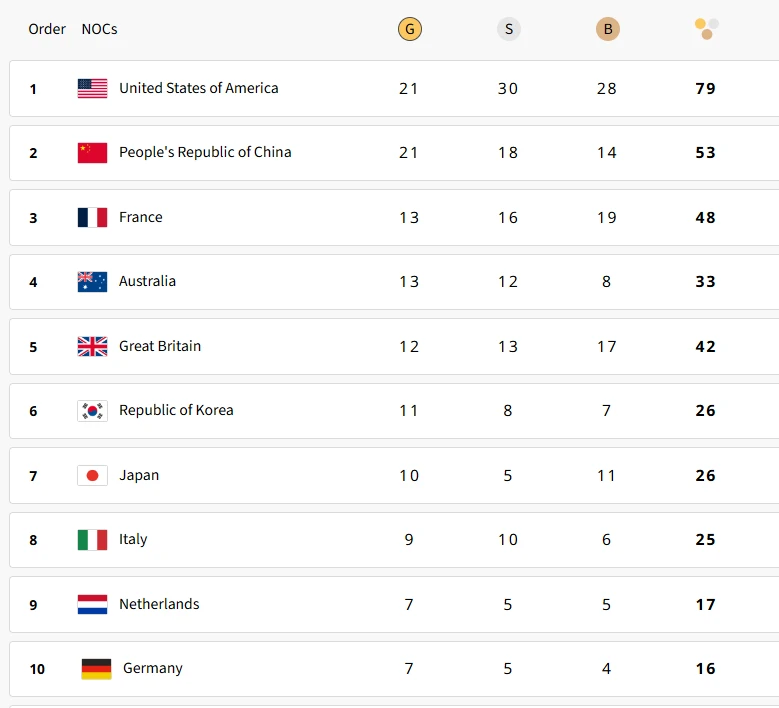
Task: Select the Great Britain row total 42
Action: (x=705, y=346)
